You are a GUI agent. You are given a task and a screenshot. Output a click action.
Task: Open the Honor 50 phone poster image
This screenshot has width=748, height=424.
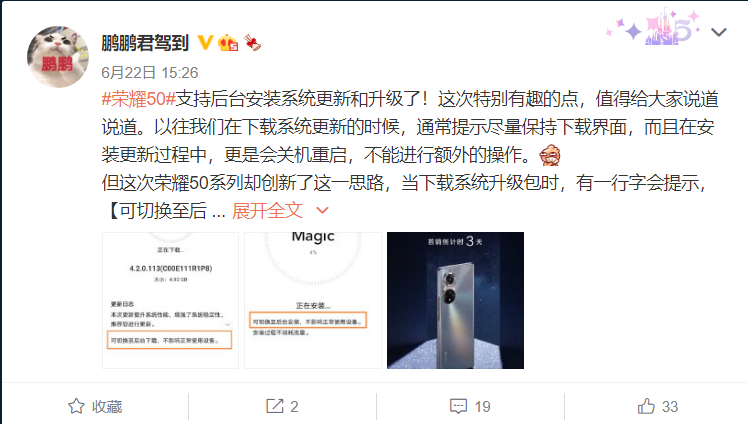tap(455, 300)
